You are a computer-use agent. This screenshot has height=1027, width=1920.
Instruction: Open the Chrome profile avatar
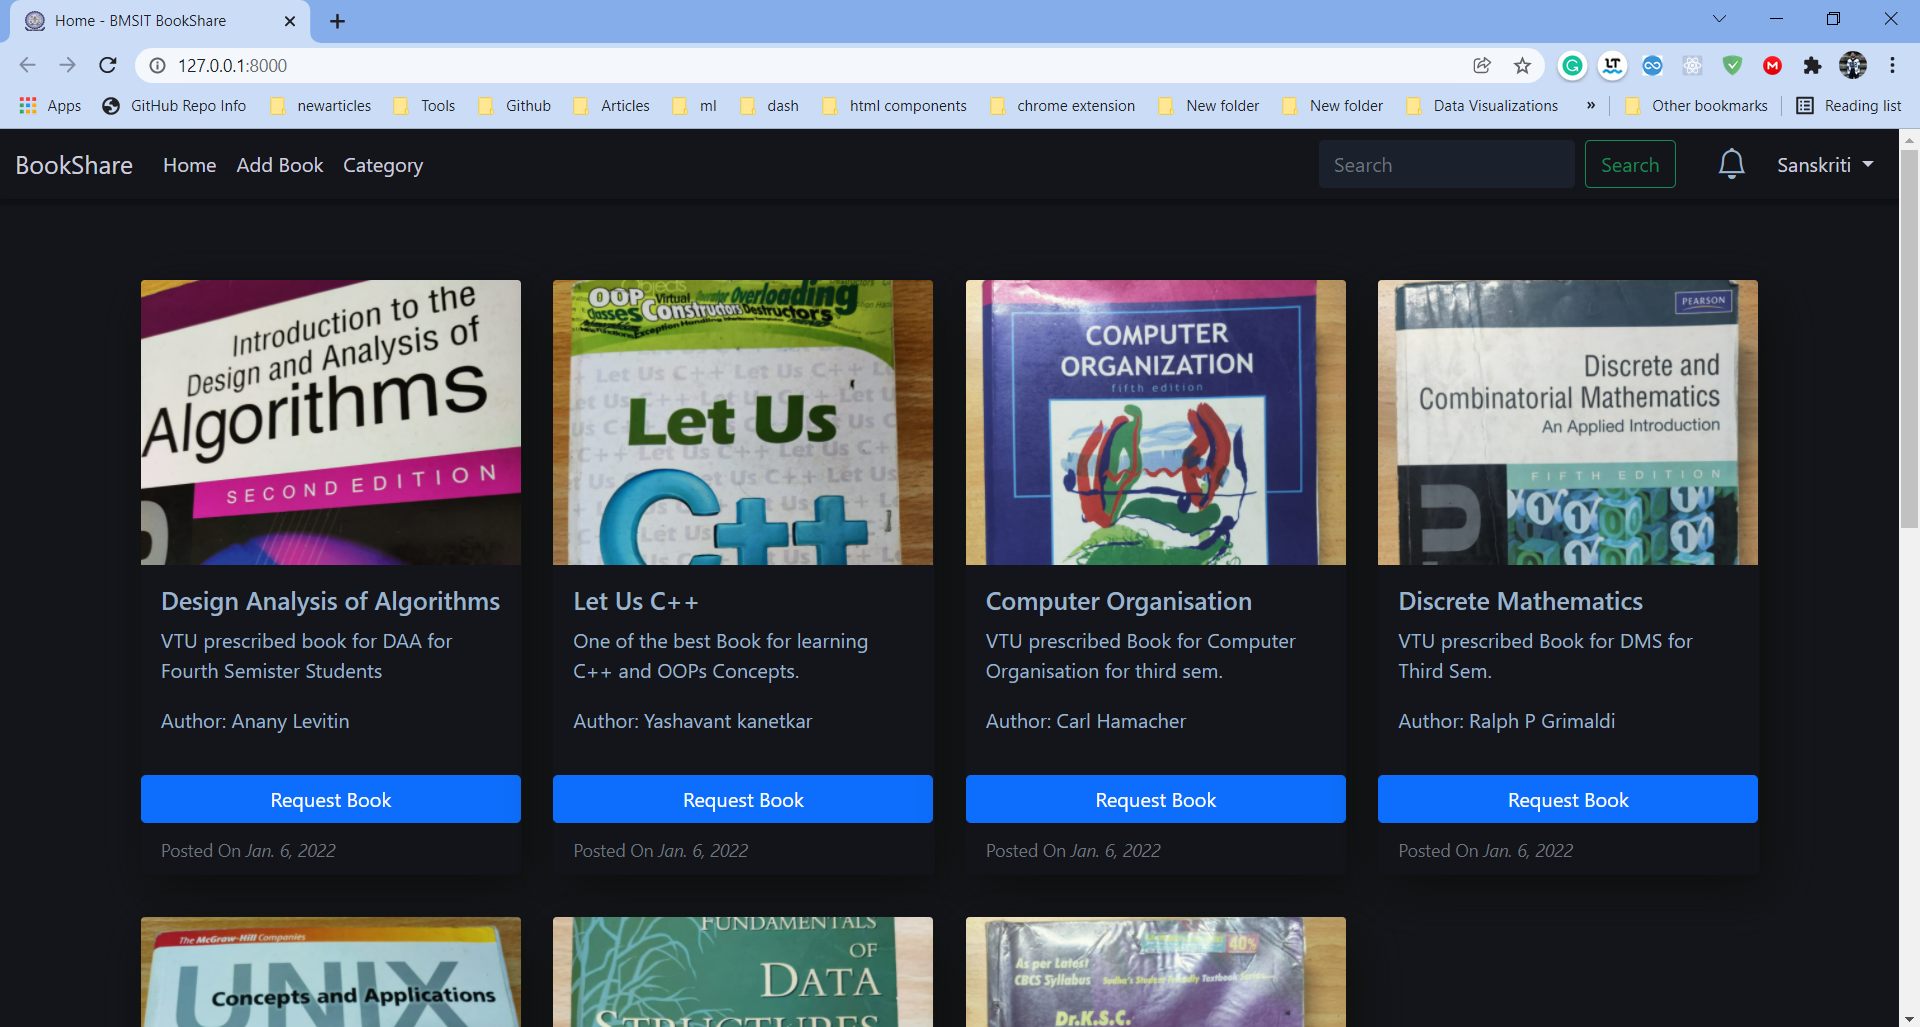pos(1852,66)
